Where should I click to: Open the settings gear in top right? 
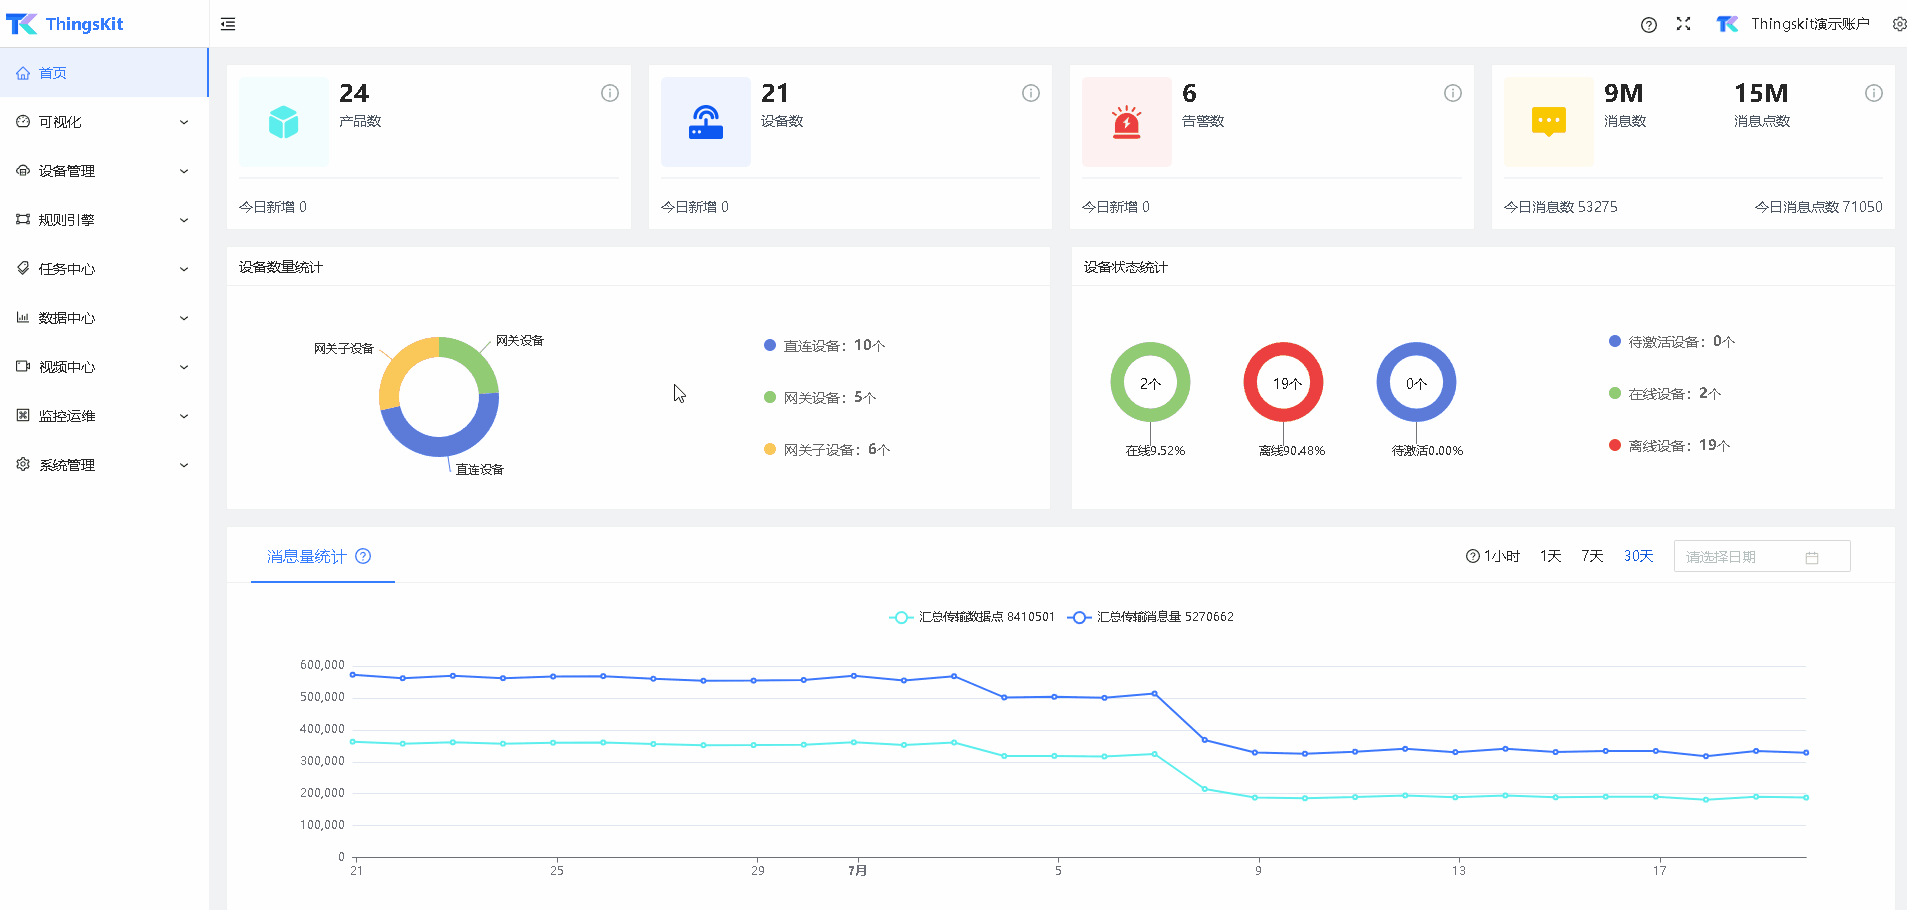[1898, 24]
